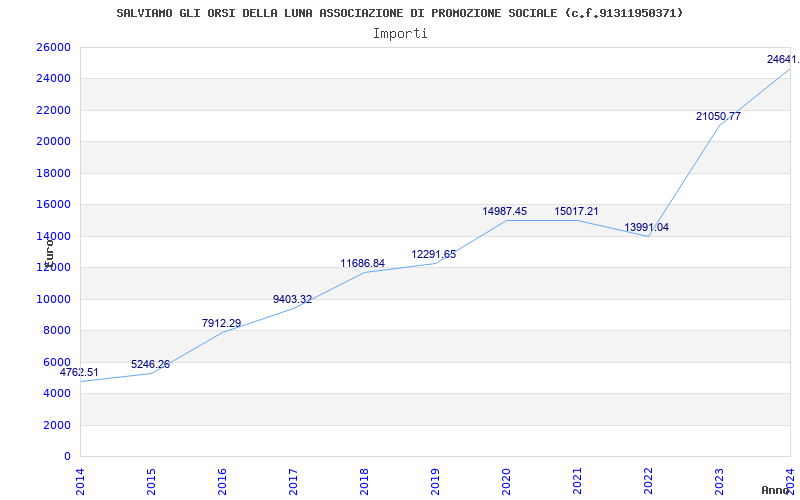The width and height of the screenshot is (800, 500).
Task: Select the 15017.21 data label
Action: click(577, 211)
